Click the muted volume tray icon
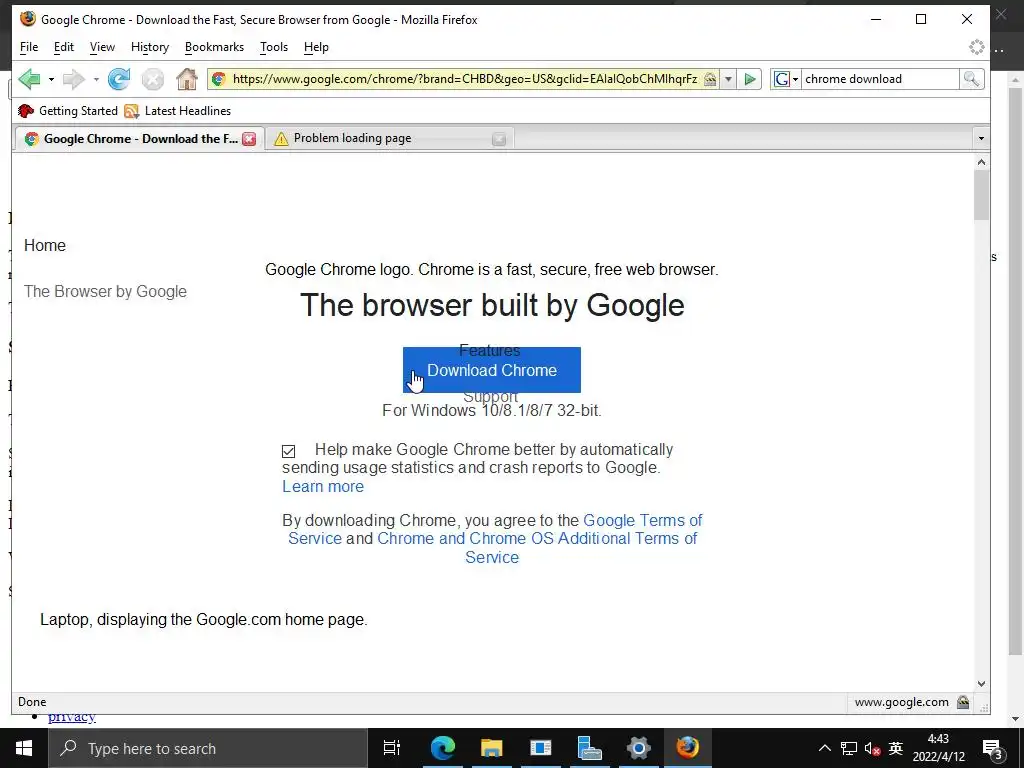Image resolution: width=1024 pixels, height=768 pixels. point(872,748)
